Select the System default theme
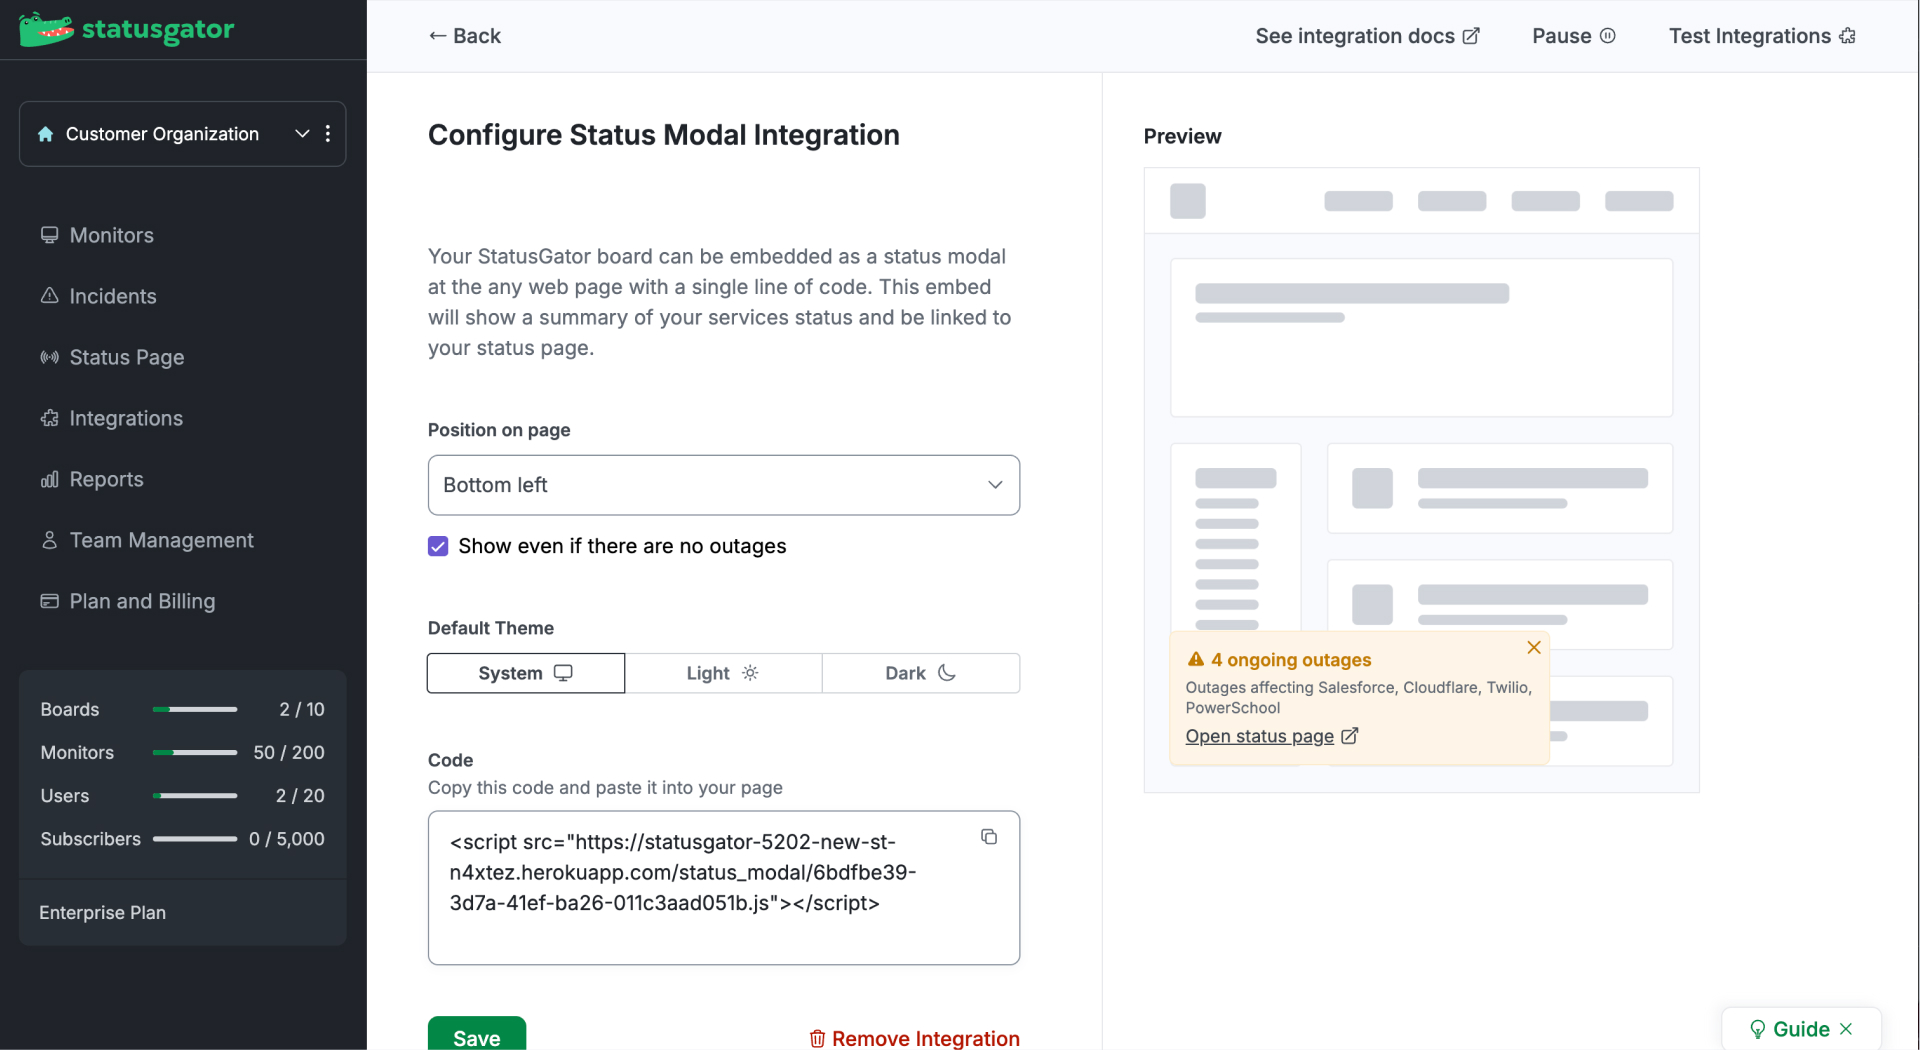This screenshot has width=1920, height=1050. [526, 673]
